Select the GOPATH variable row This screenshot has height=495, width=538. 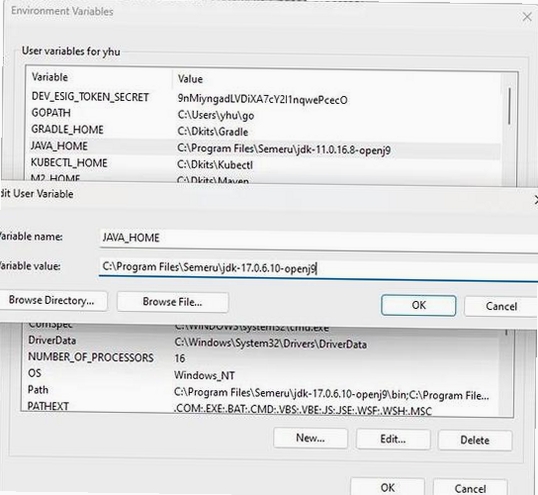(264, 114)
